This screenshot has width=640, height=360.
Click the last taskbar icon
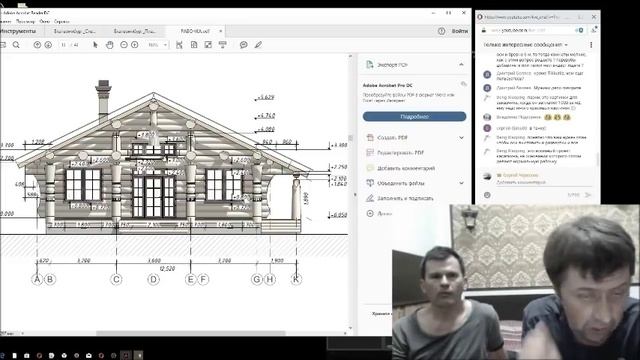click(x=139, y=356)
